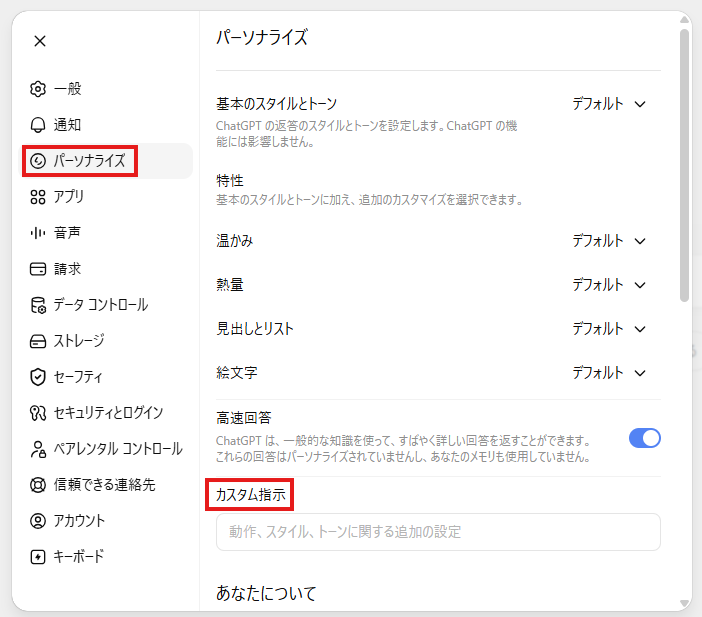Open the 温かみ デフォルト dropdown

click(609, 241)
